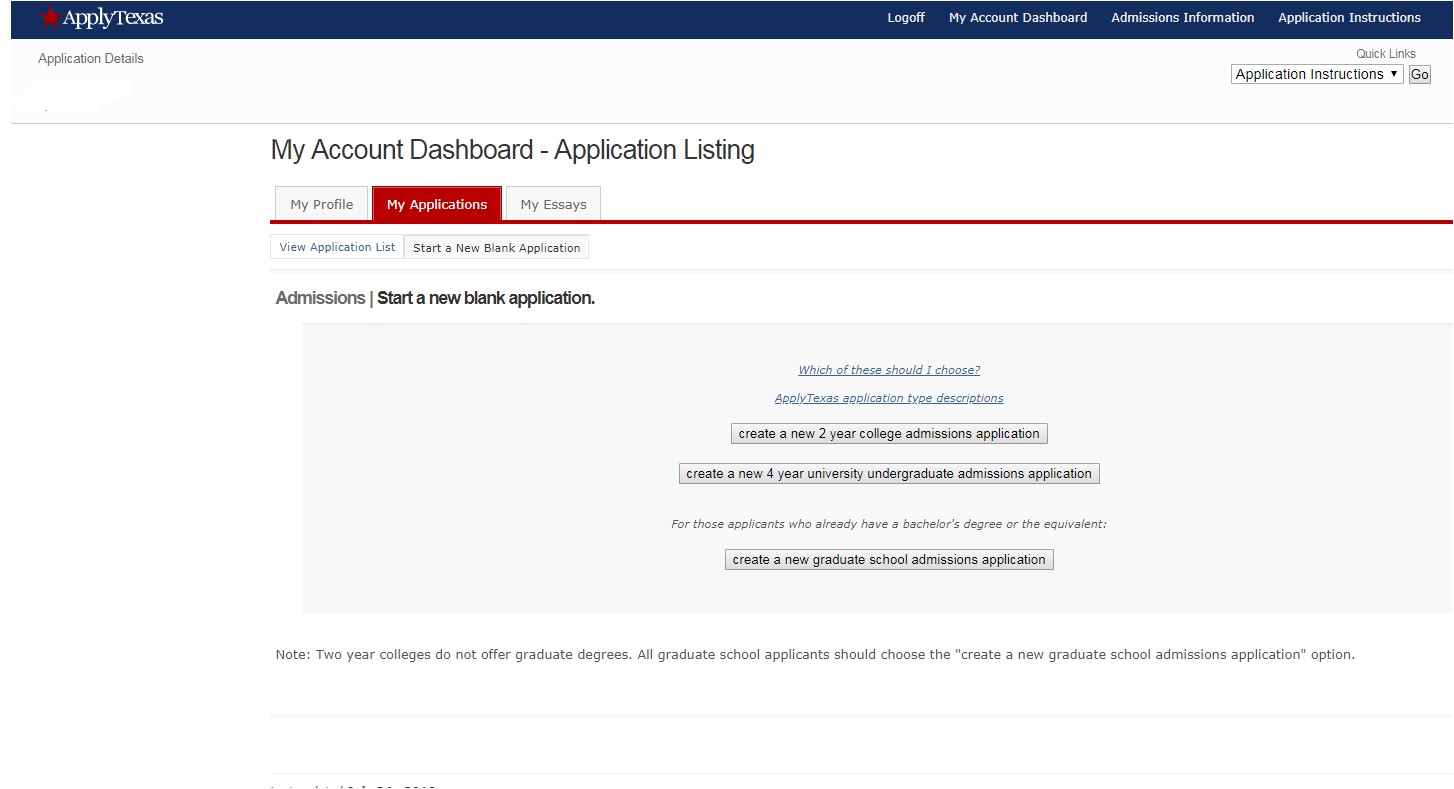Image resolution: width=1454 pixels, height=789 pixels.
Task: Create a new 2 year college admissions application
Action: [x=888, y=432]
